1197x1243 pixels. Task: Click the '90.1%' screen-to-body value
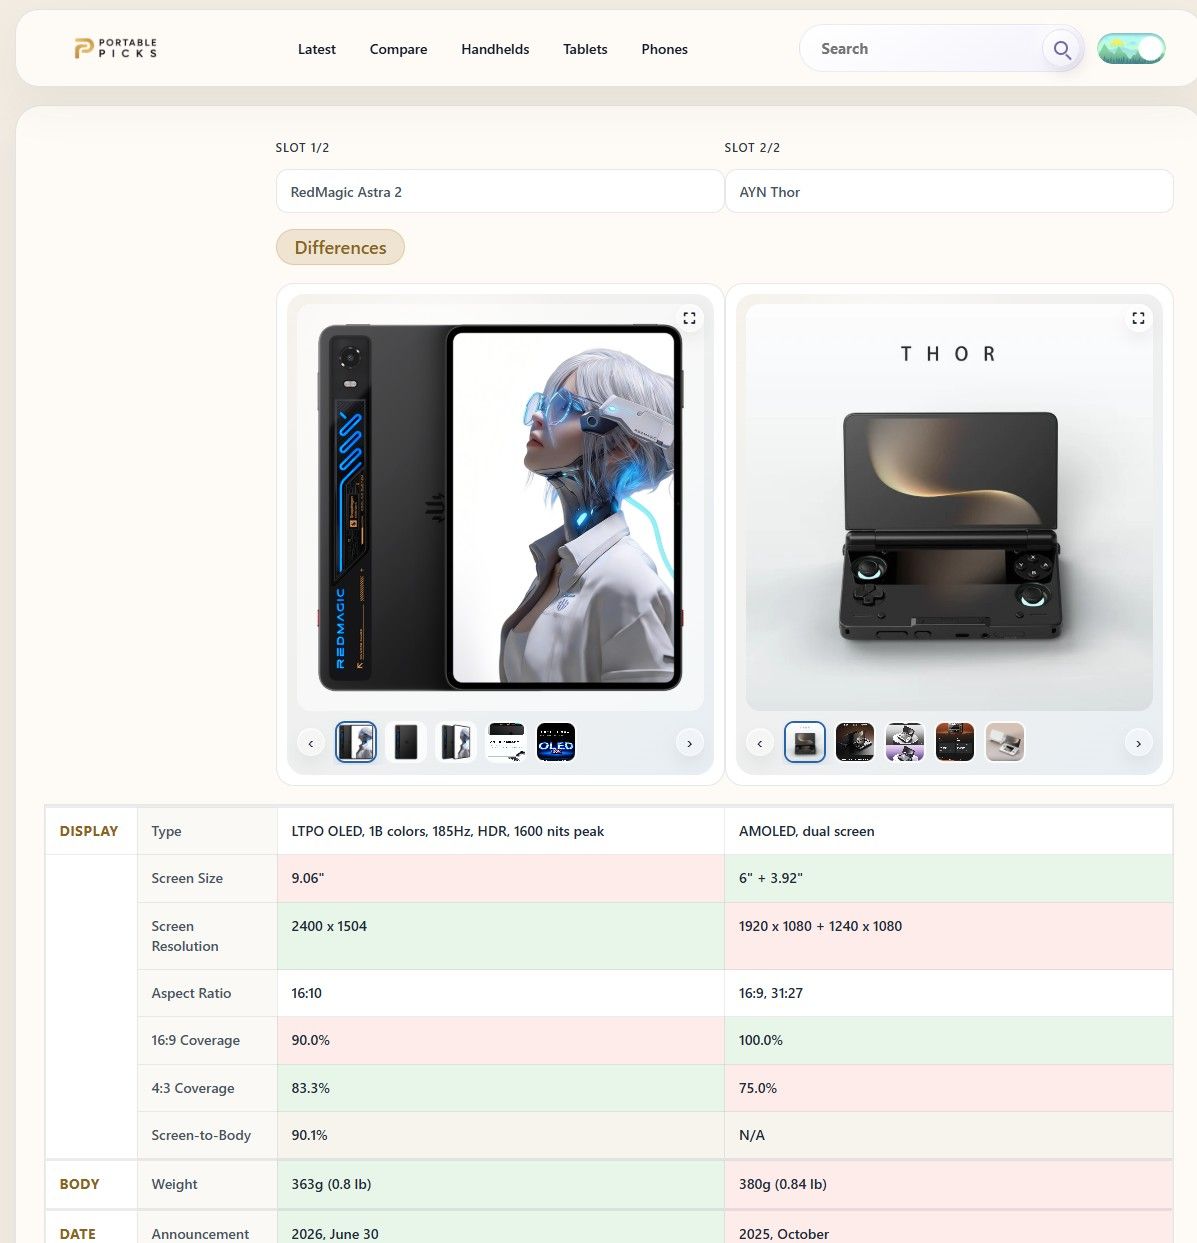coord(309,1135)
